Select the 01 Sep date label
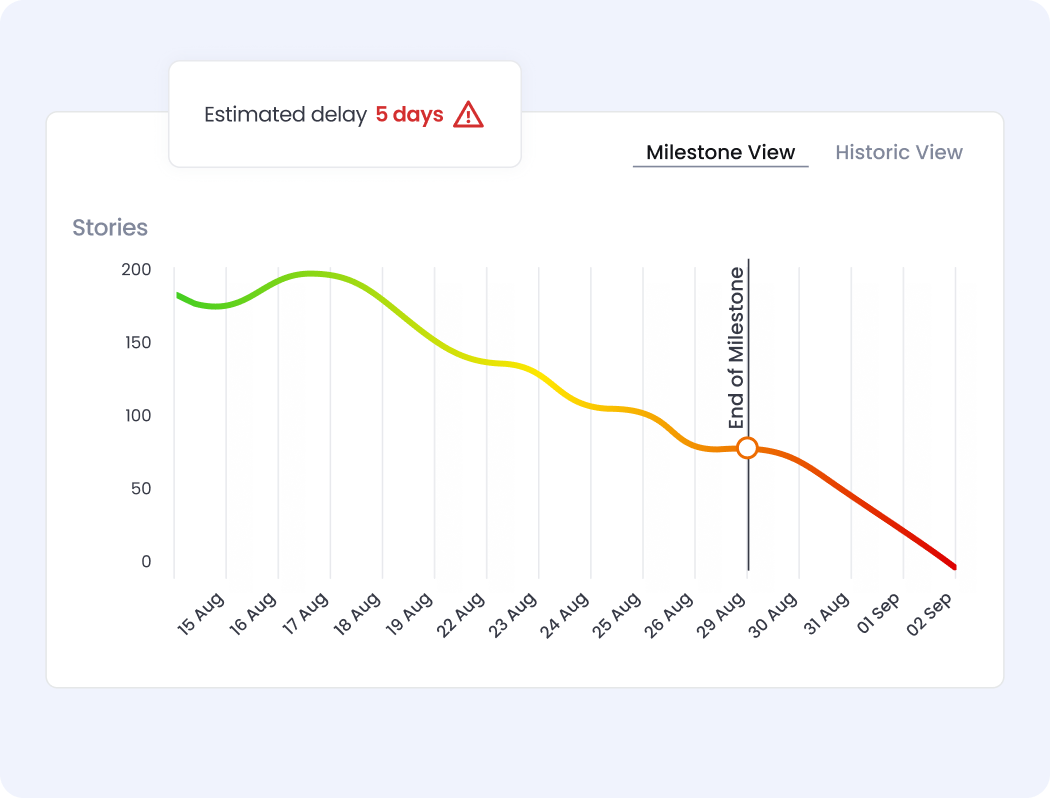Viewport: 1050px width, 798px height. [878, 613]
